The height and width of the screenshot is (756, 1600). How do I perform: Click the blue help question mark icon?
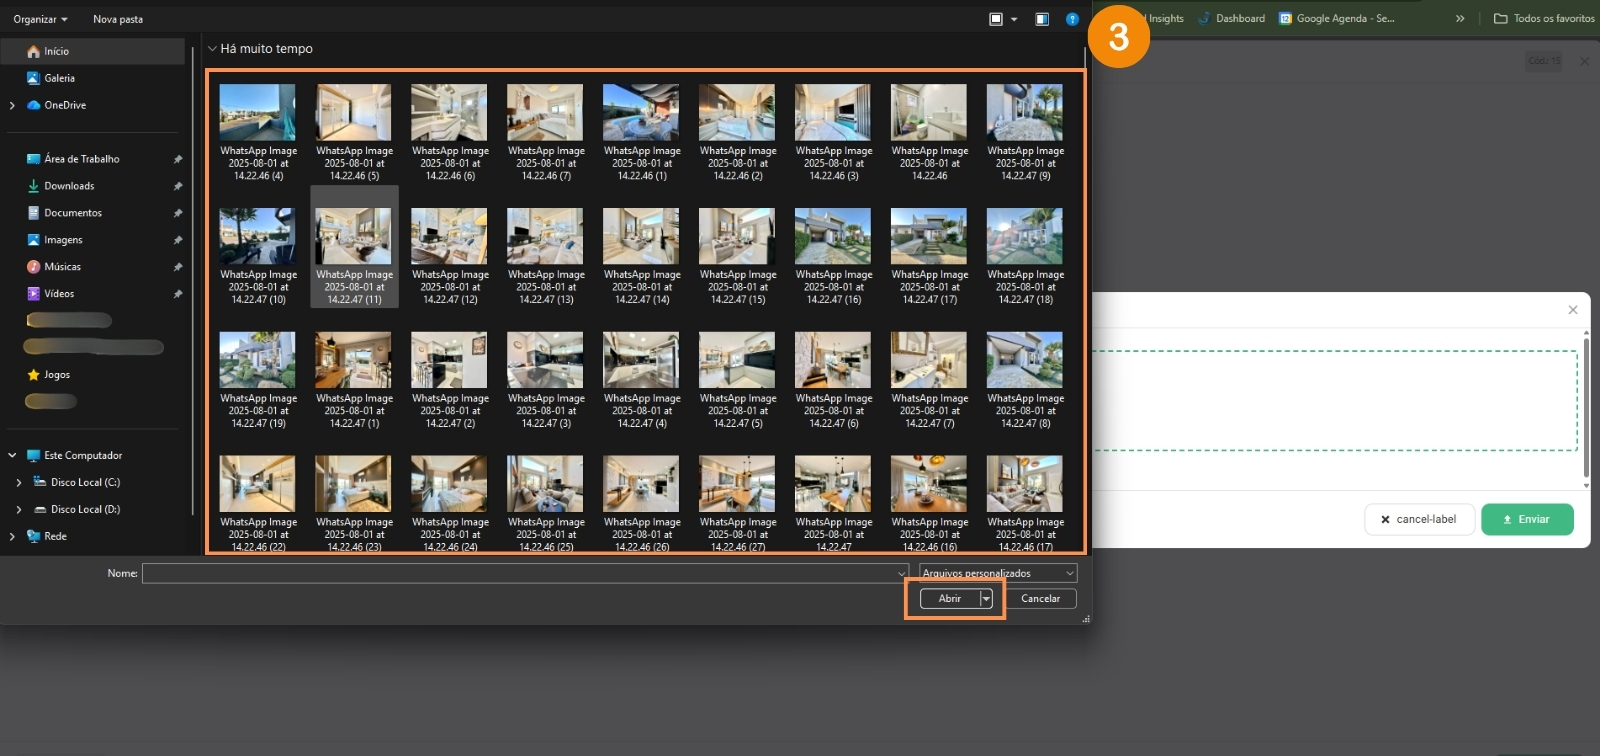click(1072, 19)
